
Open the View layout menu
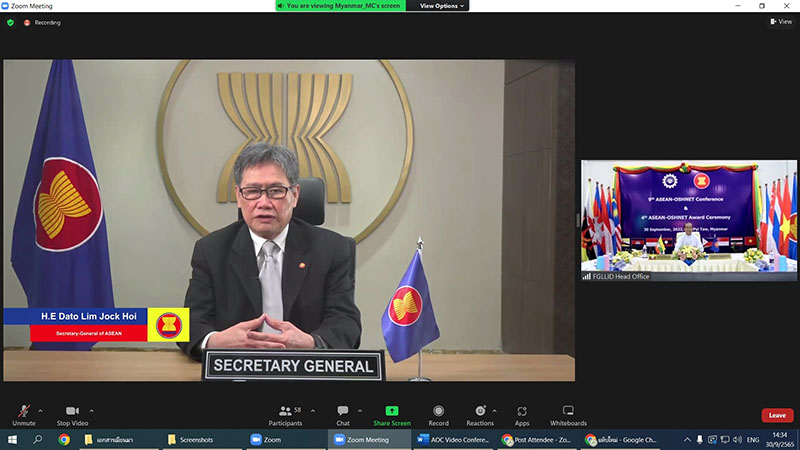[780, 21]
